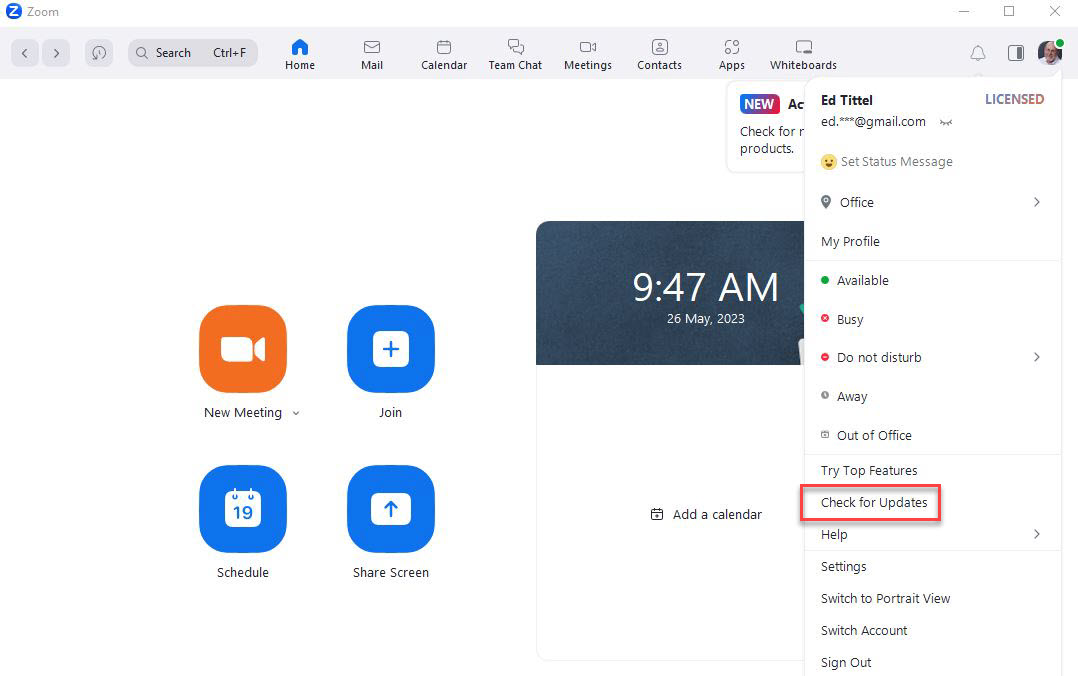Expand the New Meeting dropdown arrow
The height and width of the screenshot is (676, 1078).
(296, 413)
